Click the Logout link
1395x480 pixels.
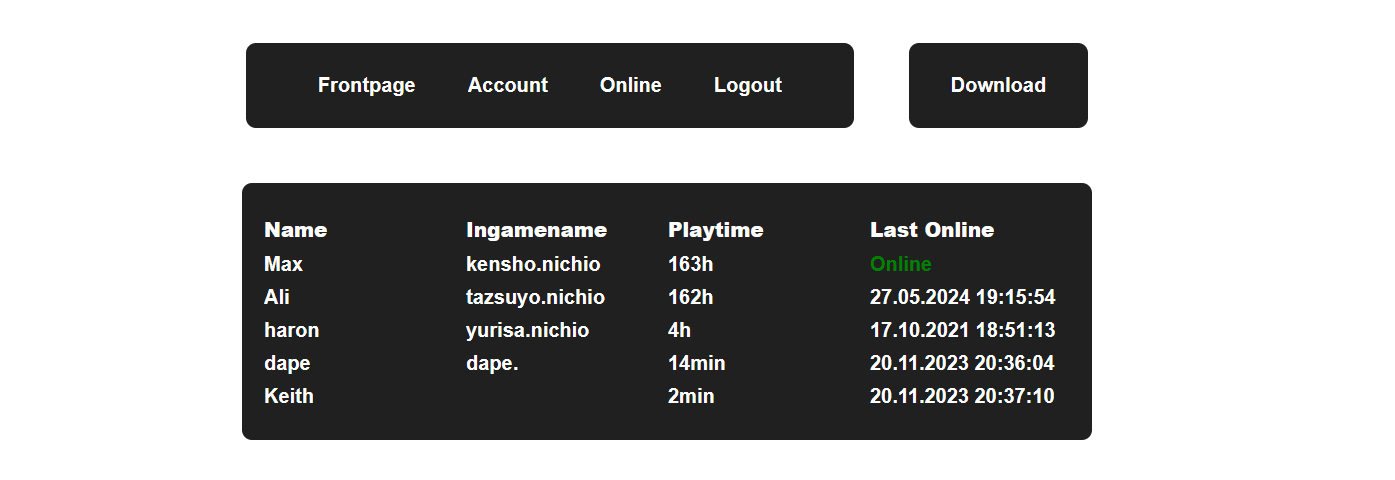click(x=747, y=85)
